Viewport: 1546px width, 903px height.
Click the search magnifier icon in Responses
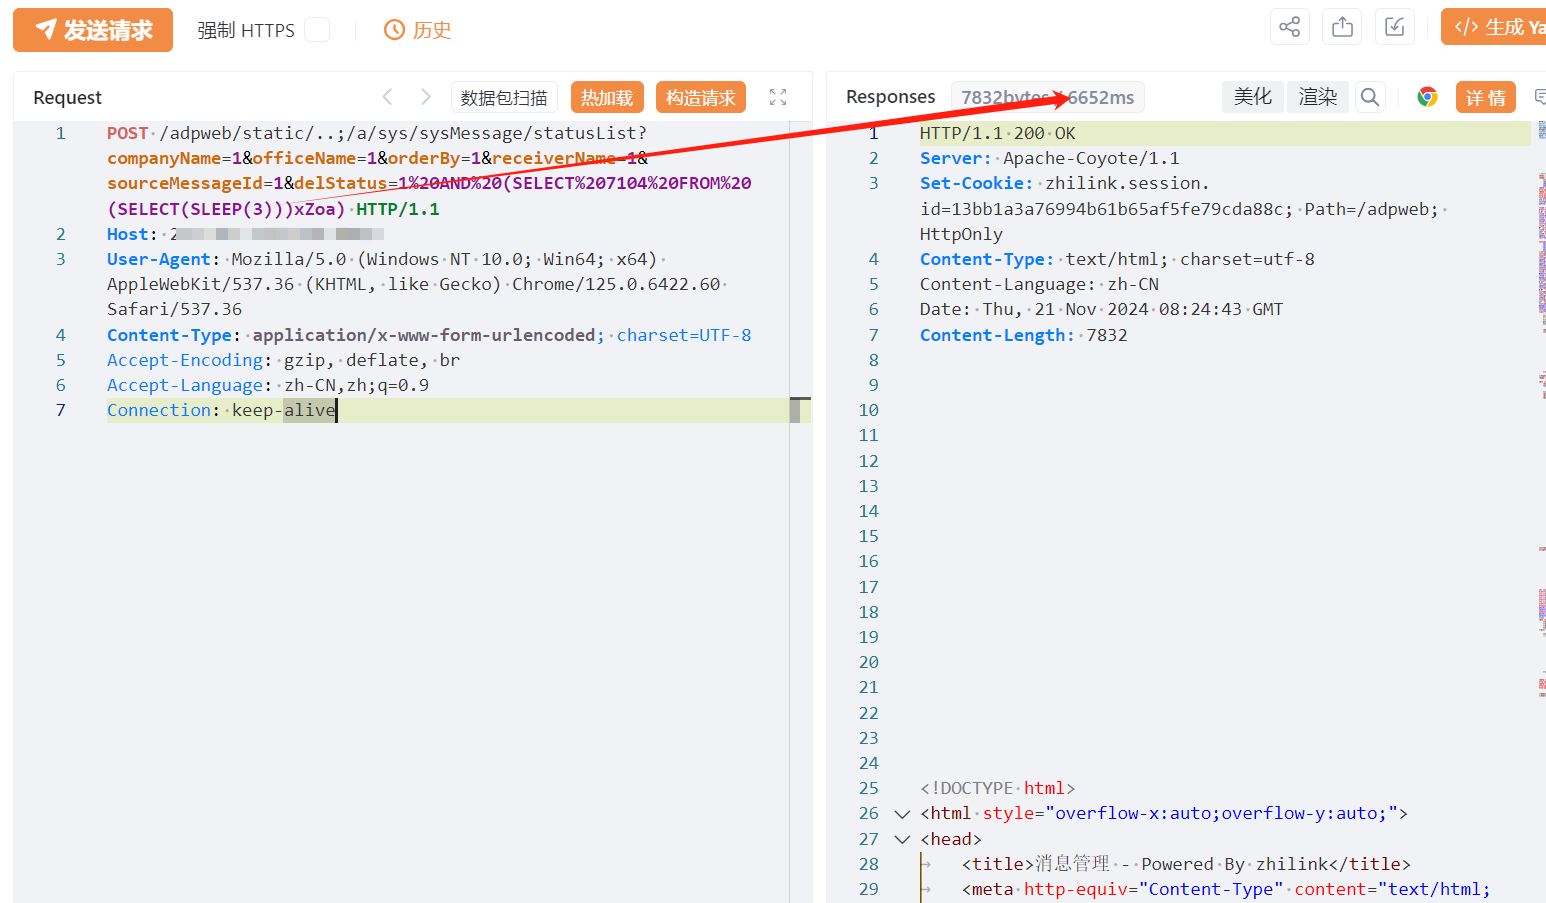click(x=1370, y=97)
